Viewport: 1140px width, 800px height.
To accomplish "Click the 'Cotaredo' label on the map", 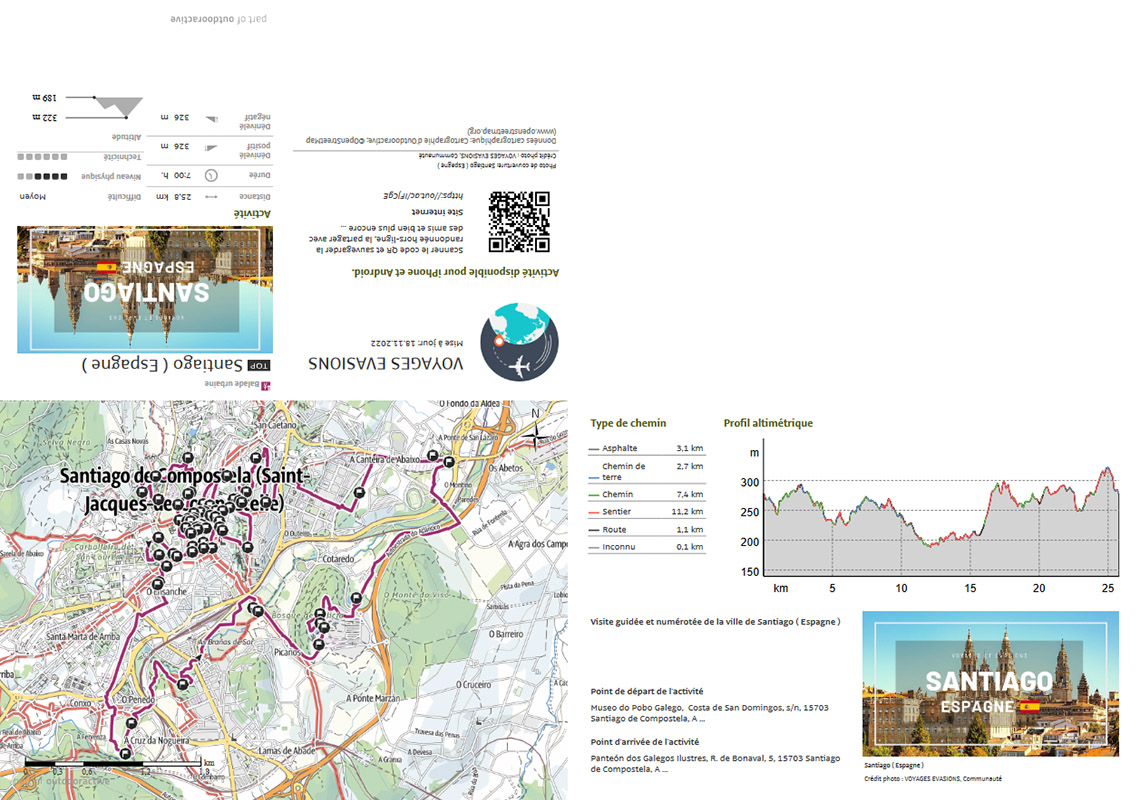I will tap(338, 559).
